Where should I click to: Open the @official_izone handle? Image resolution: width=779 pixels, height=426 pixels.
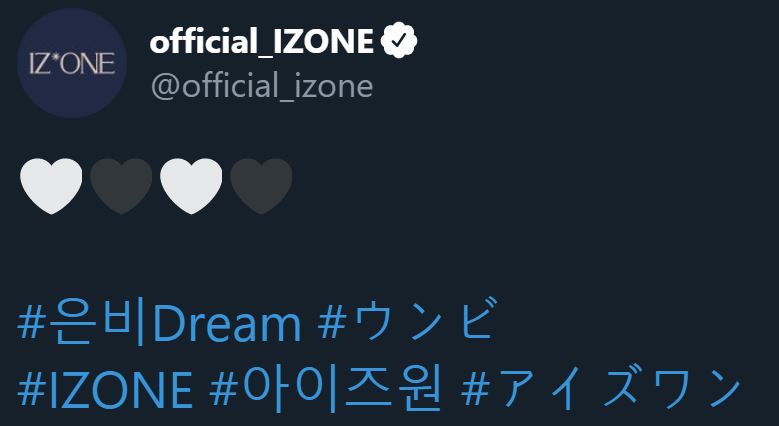261,86
